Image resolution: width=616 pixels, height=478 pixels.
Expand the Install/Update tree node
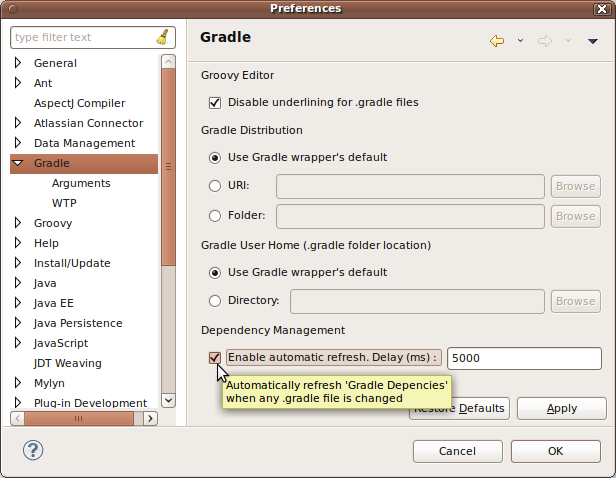coord(18,263)
